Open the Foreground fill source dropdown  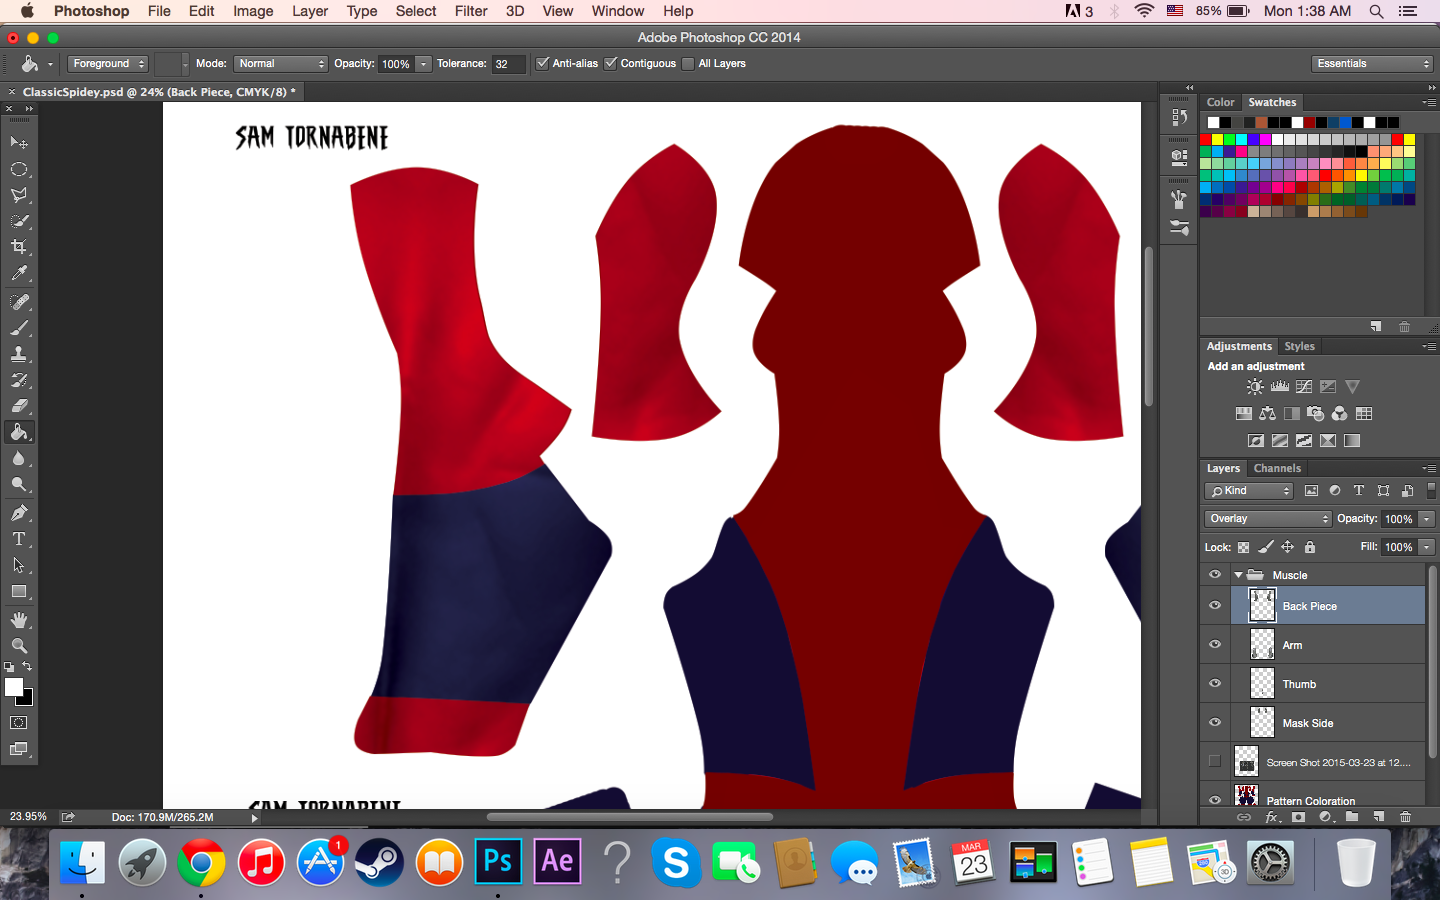[x=108, y=63]
